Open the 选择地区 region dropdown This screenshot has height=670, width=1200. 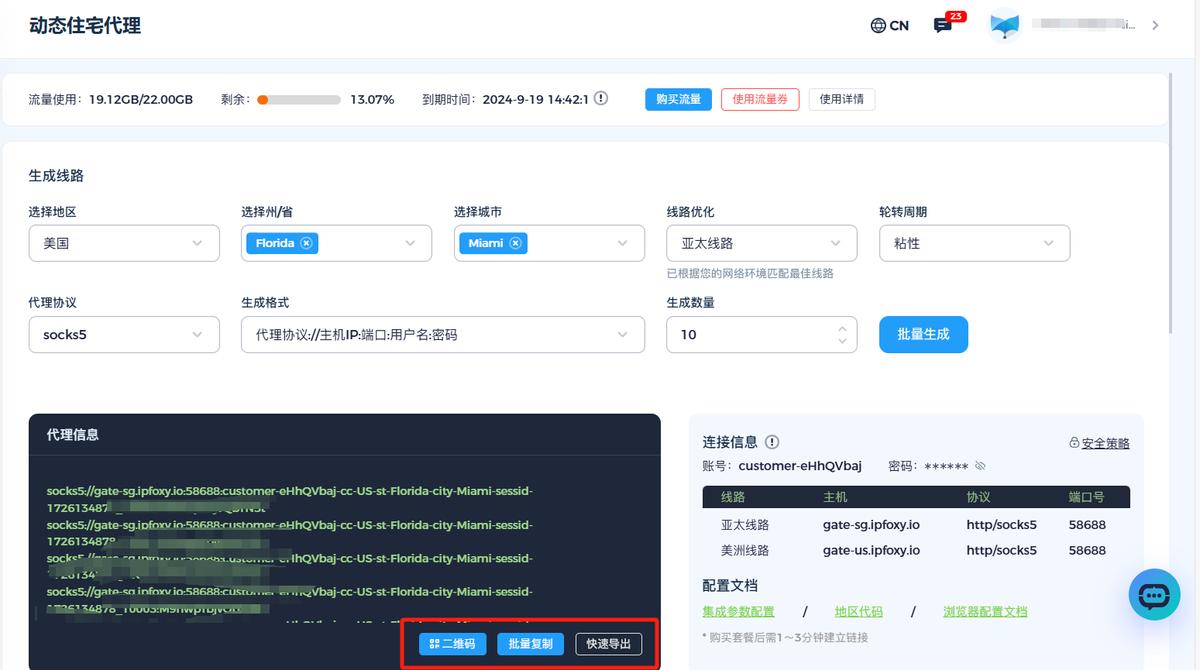pyautogui.click(x=124, y=242)
